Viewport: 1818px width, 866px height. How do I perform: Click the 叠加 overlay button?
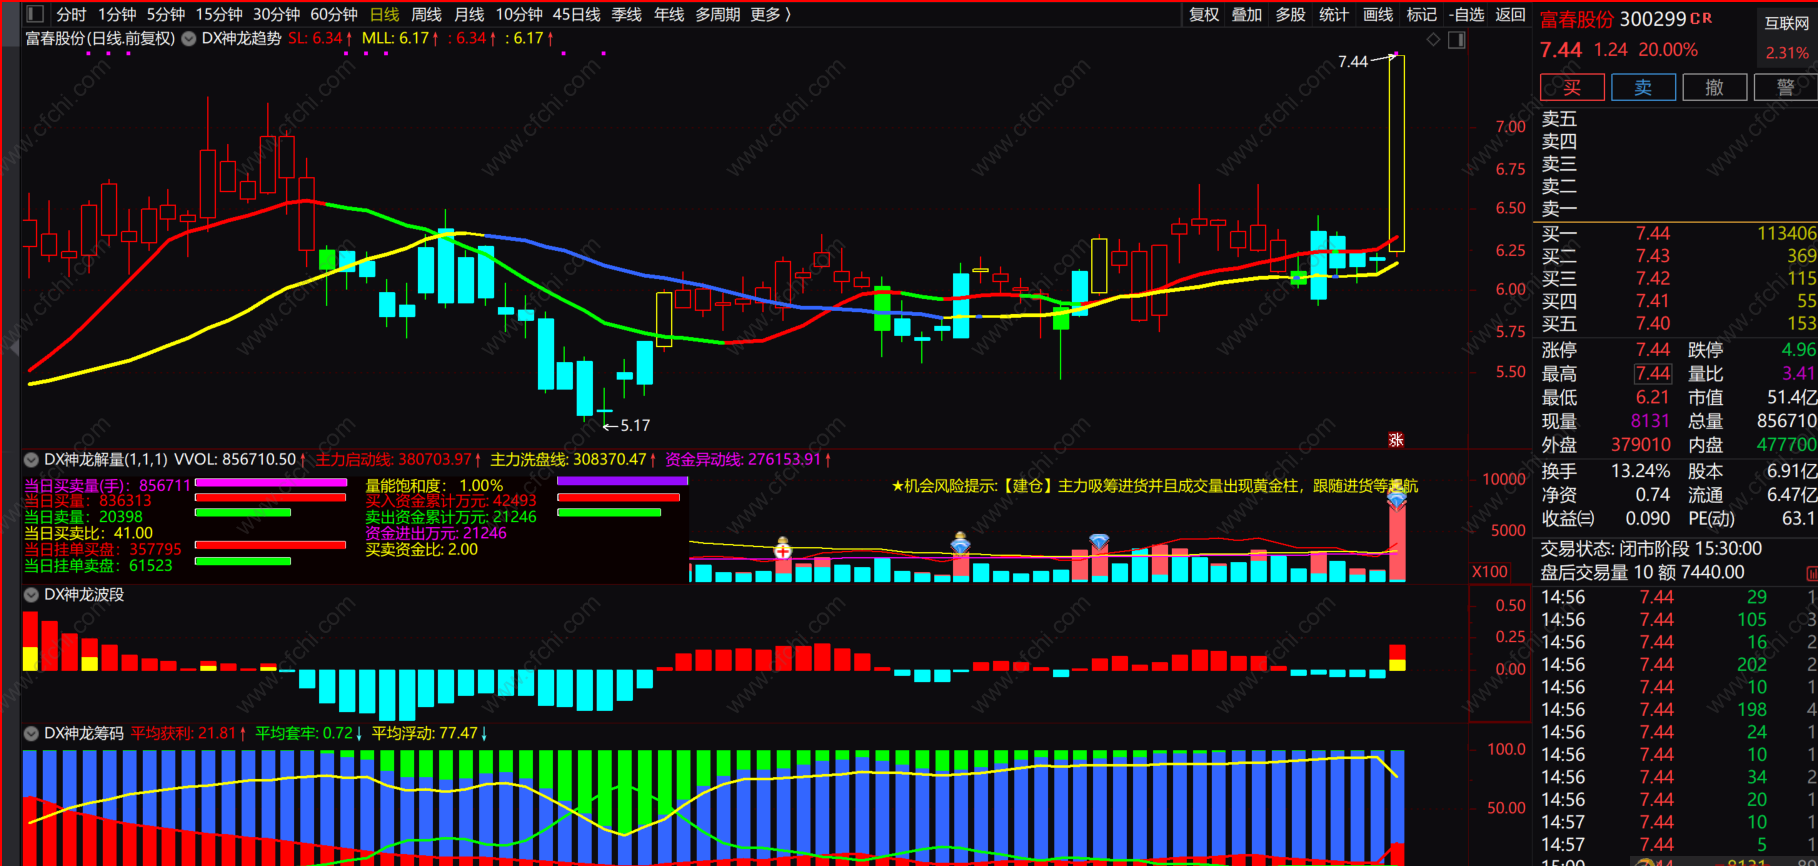1247,14
